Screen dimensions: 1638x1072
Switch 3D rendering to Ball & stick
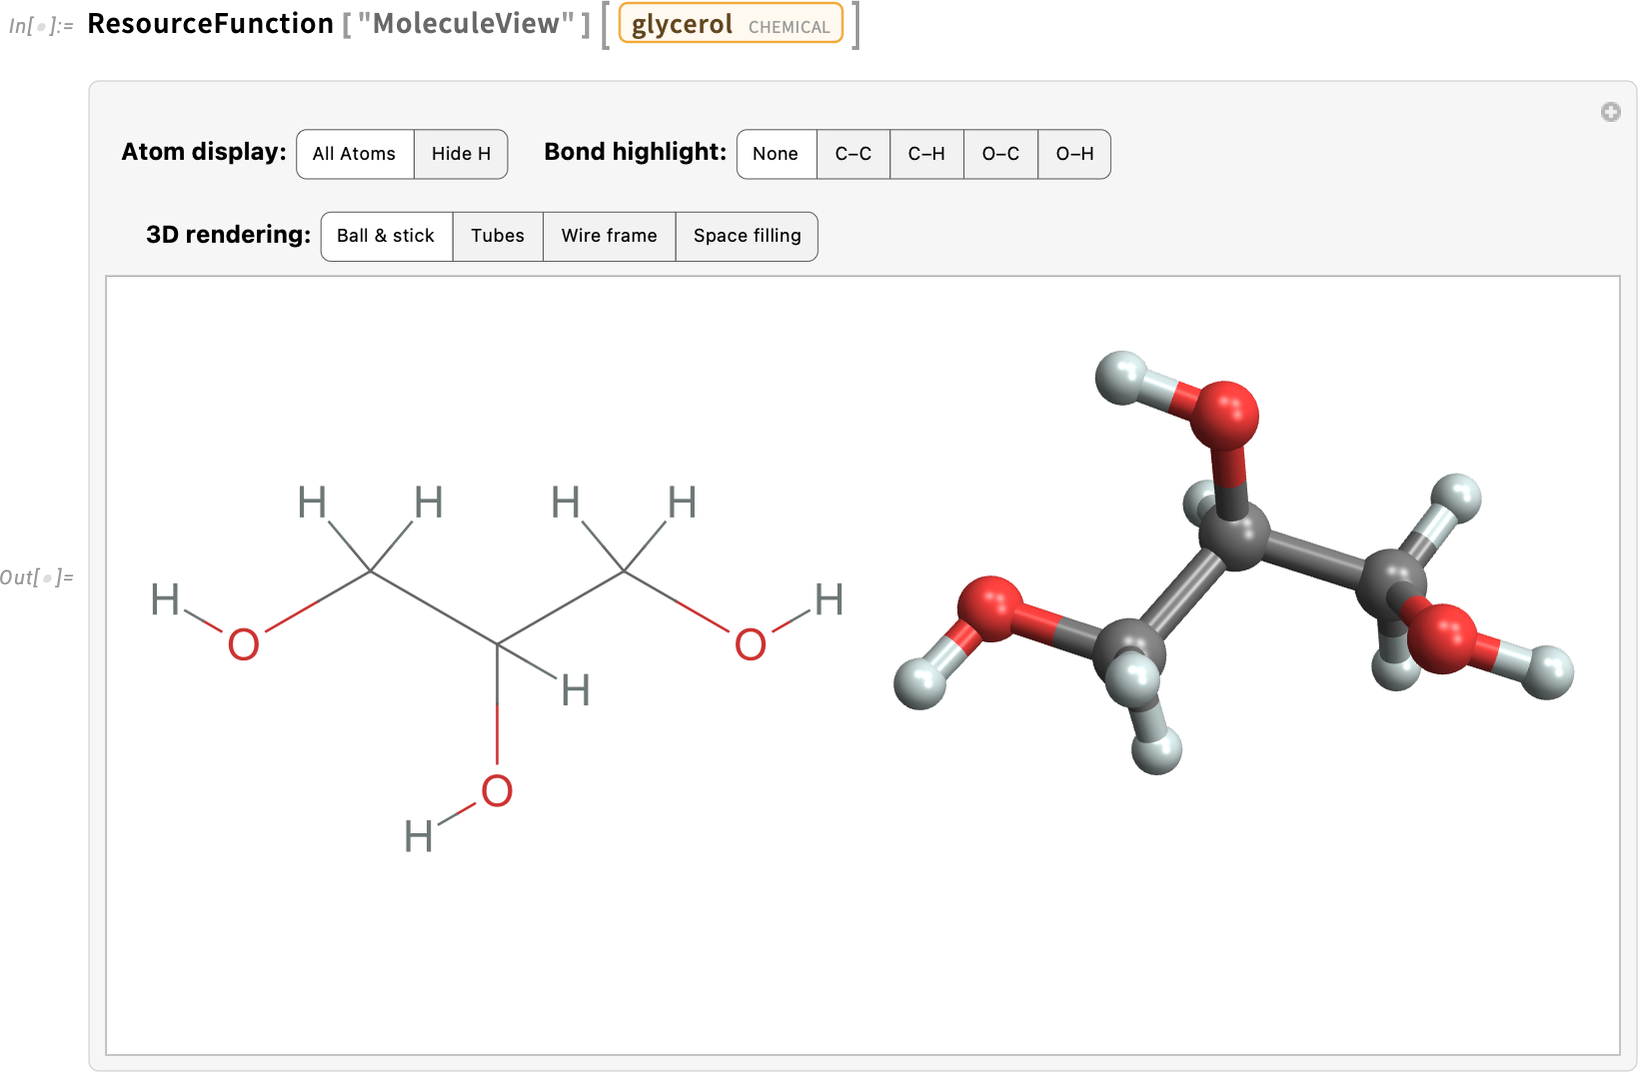click(386, 236)
